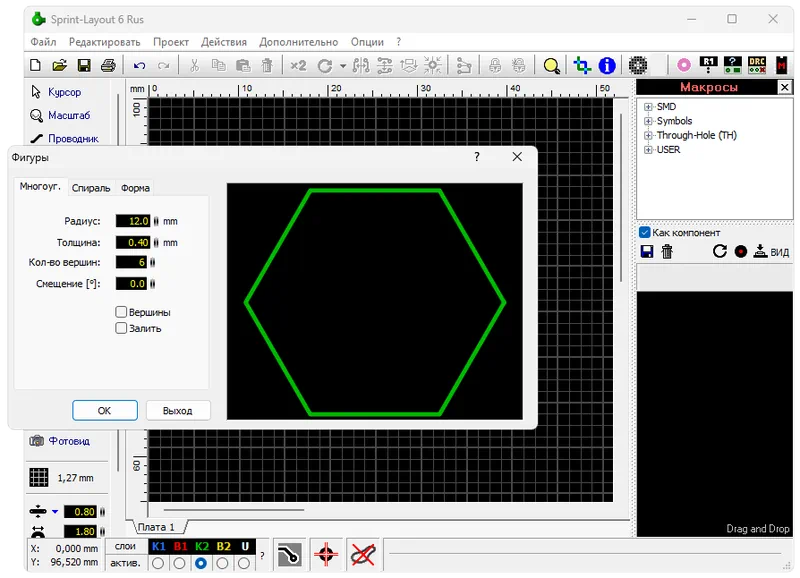The height and width of the screenshot is (578, 800).
Task: Expand the Symbols tree node
Action: pyautogui.click(x=648, y=121)
